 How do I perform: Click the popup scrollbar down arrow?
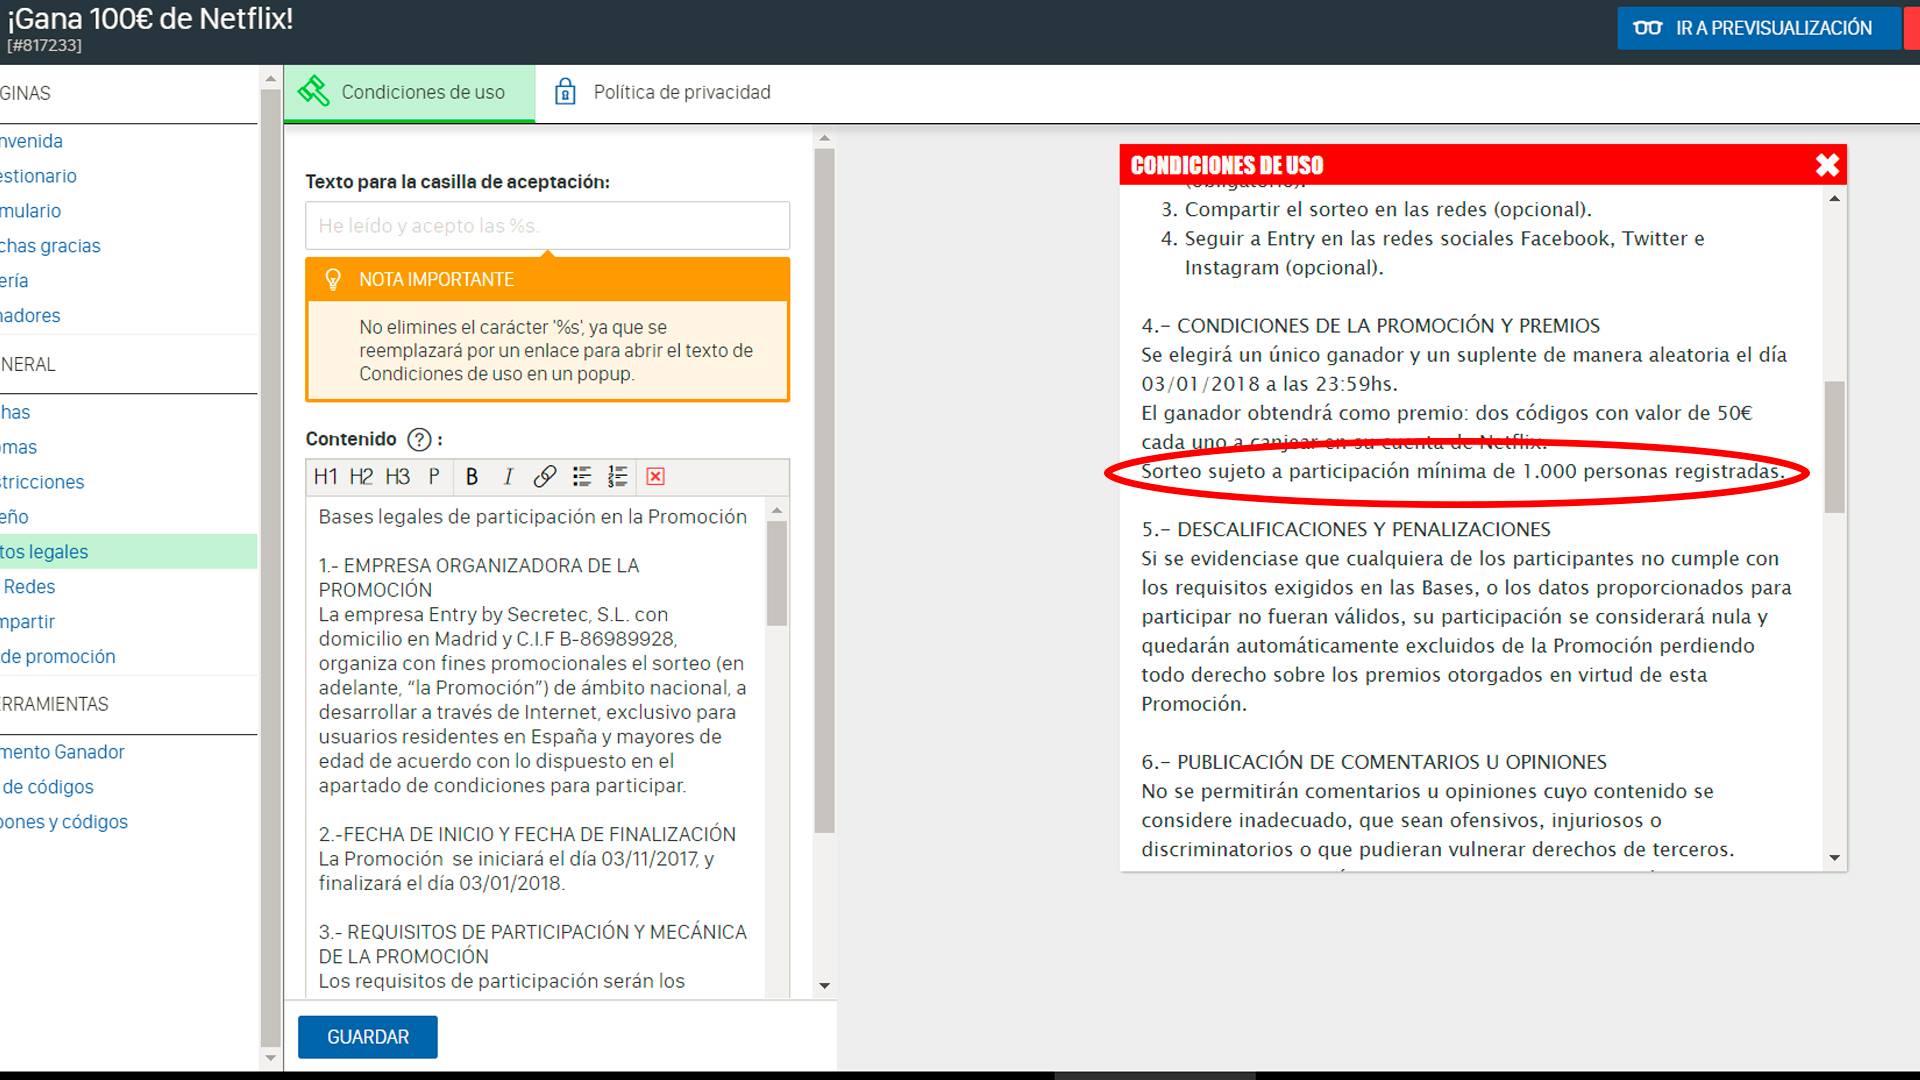tap(1834, 858)
